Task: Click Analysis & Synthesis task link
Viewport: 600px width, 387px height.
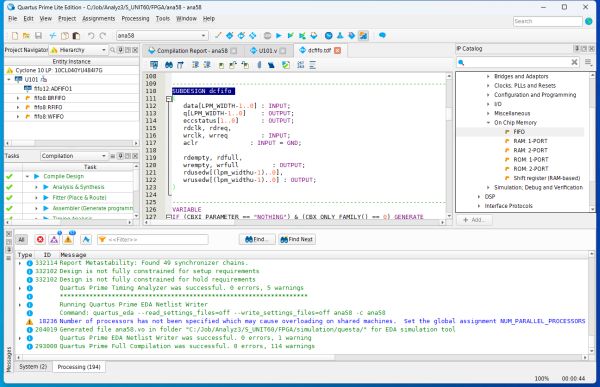Action: [78, 187]
